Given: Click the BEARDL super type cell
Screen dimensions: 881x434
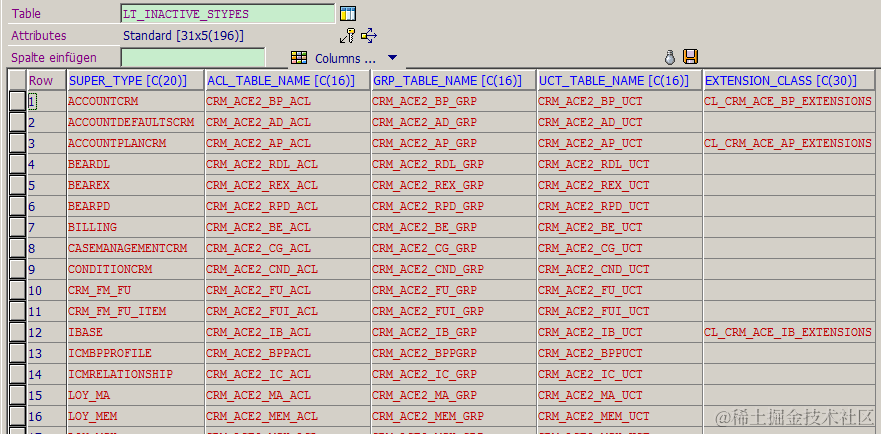Looking at the screenshot, I should click(135, 164).
